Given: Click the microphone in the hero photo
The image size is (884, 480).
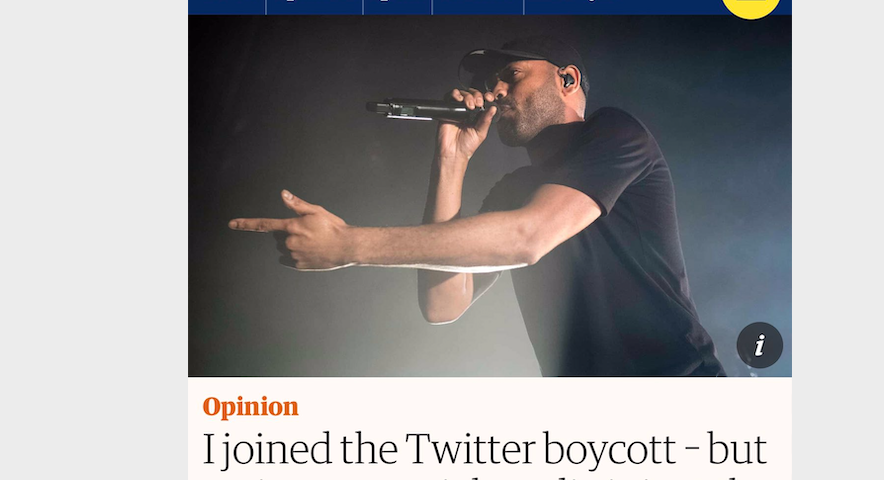Looking at the screenshot, I should pyautogui.click(x=420, y=108).
